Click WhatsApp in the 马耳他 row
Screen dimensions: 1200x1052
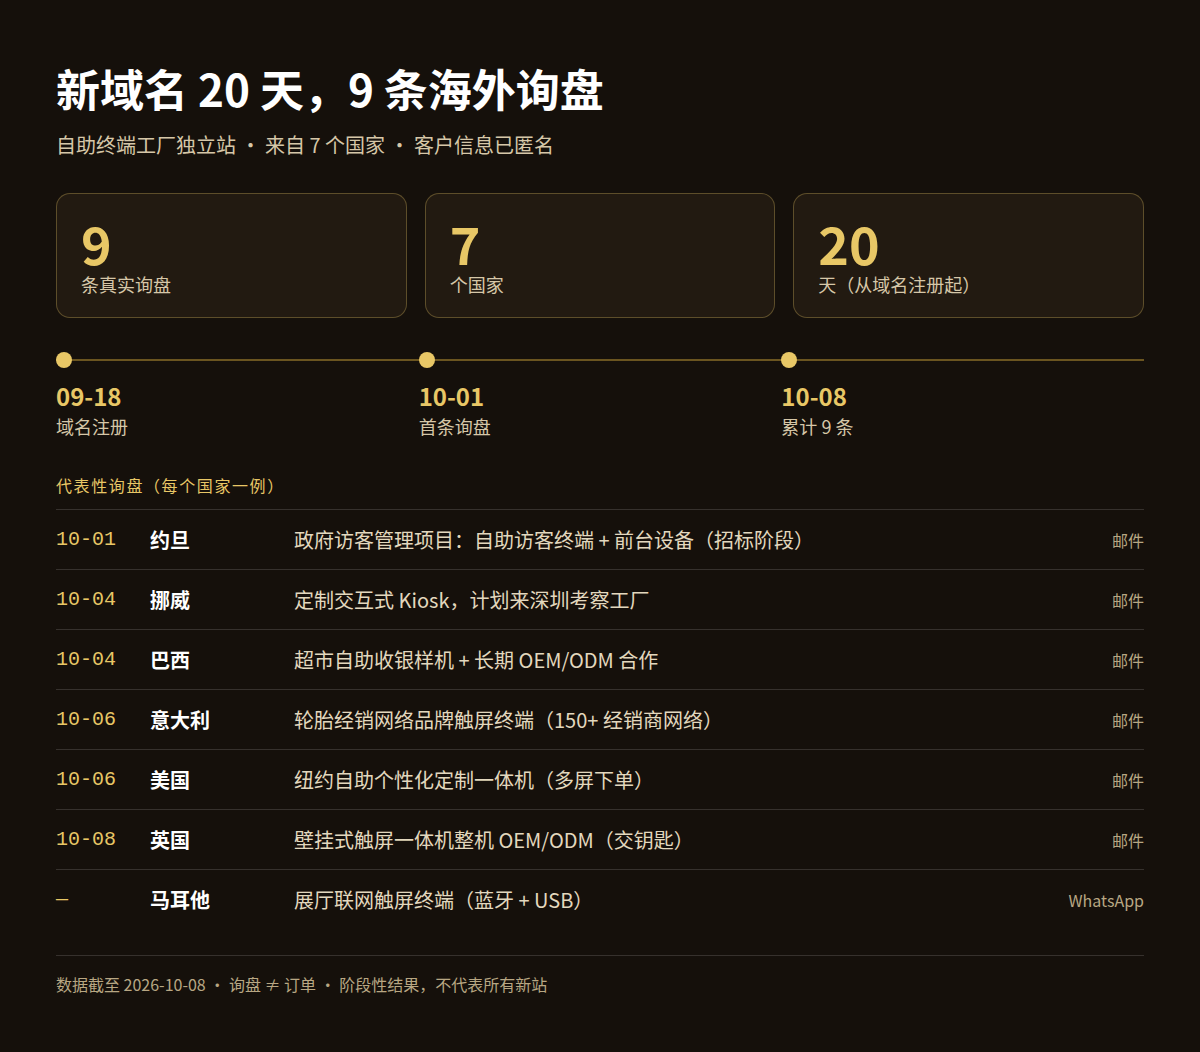tap(1106, 901)
